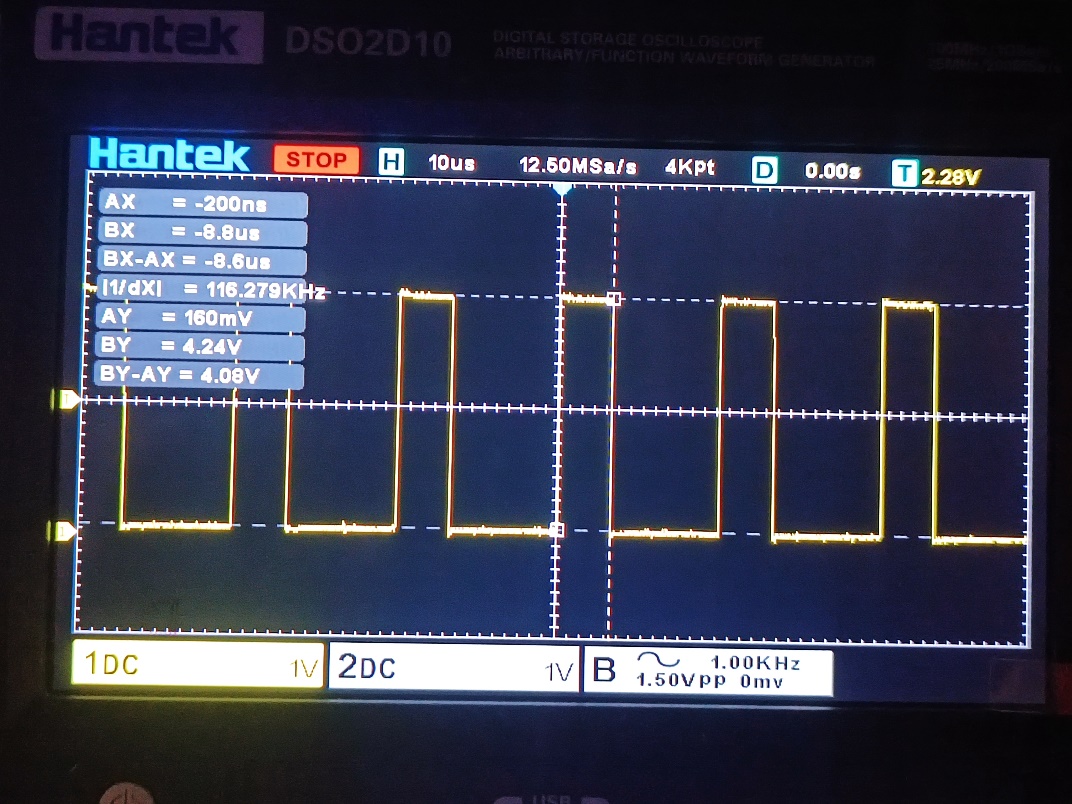The height and width of the screenshot is (804, 1072).
Task: Click the red STOP status indicator
Action: (x=316, y=159)
